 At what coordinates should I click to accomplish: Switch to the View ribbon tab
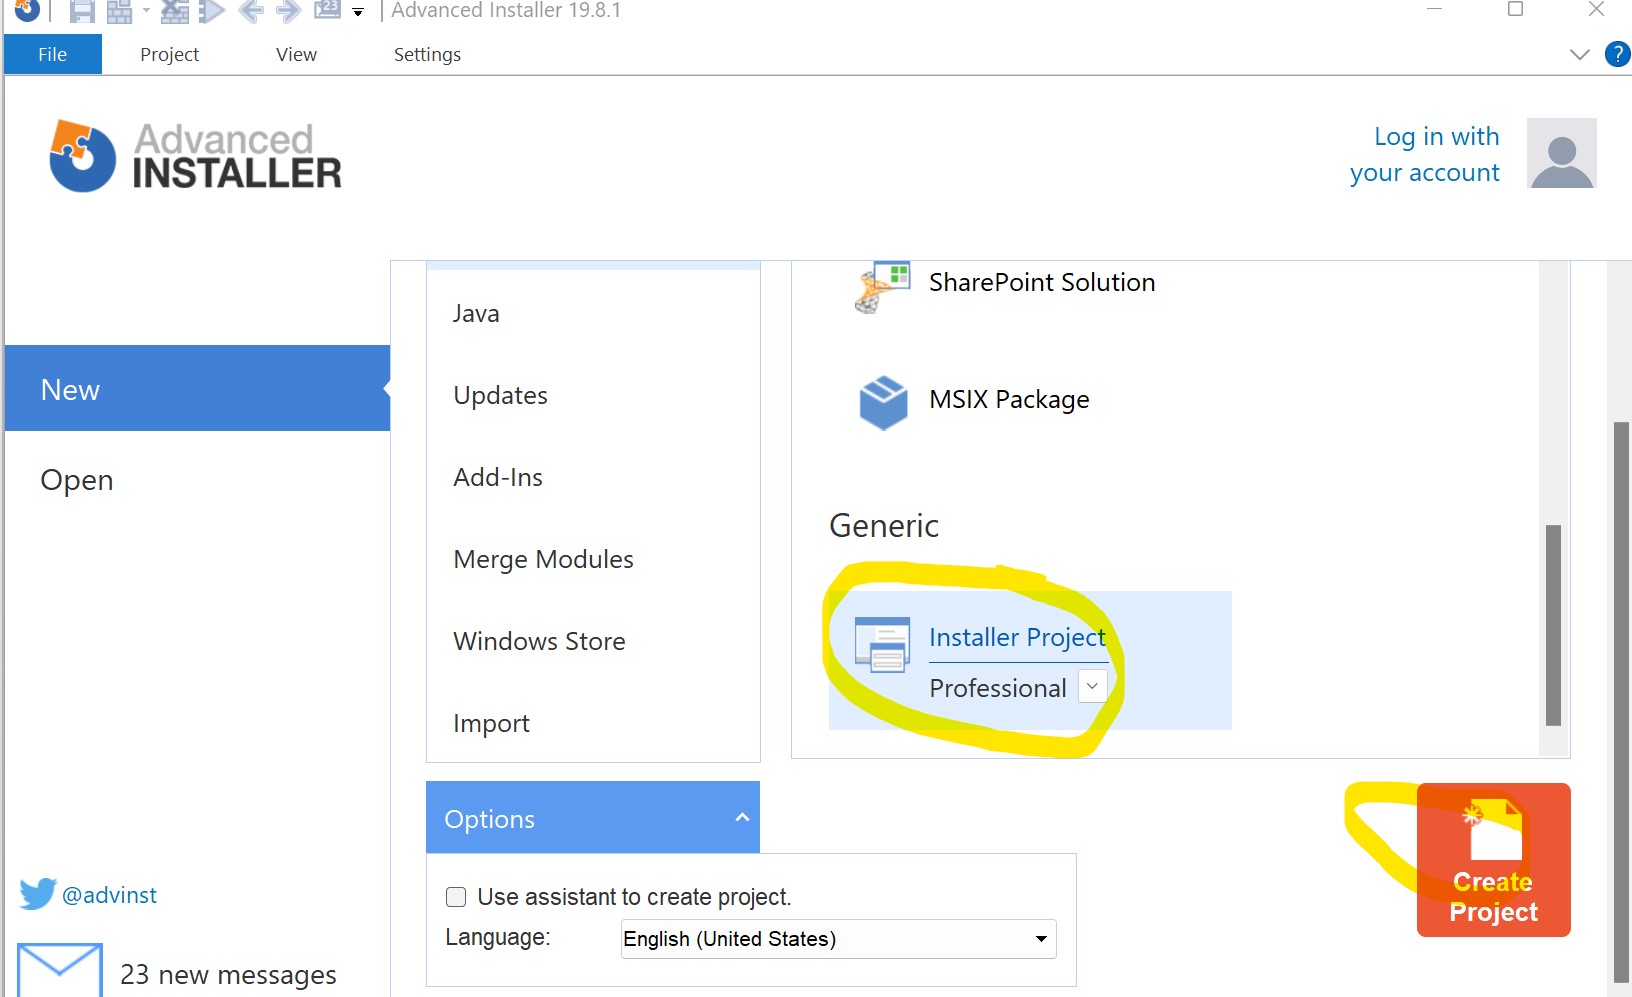tap(296, 54)
